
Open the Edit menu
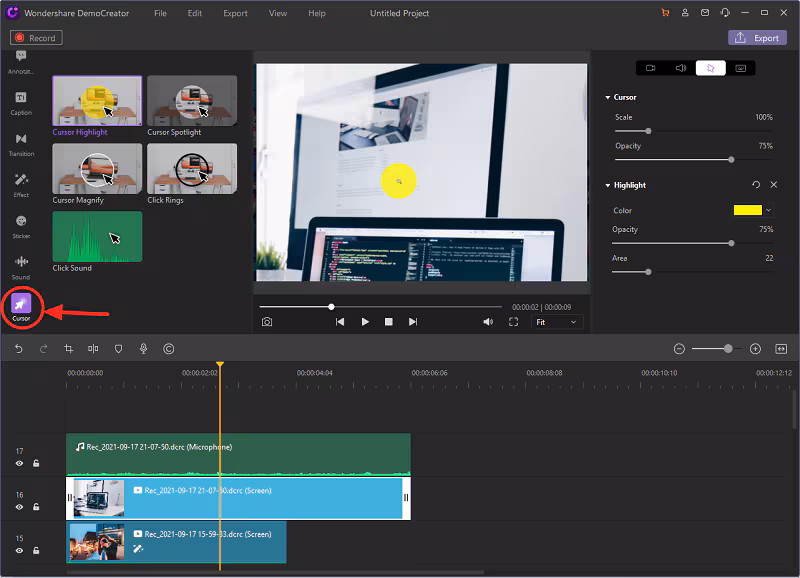pos(194,13)
